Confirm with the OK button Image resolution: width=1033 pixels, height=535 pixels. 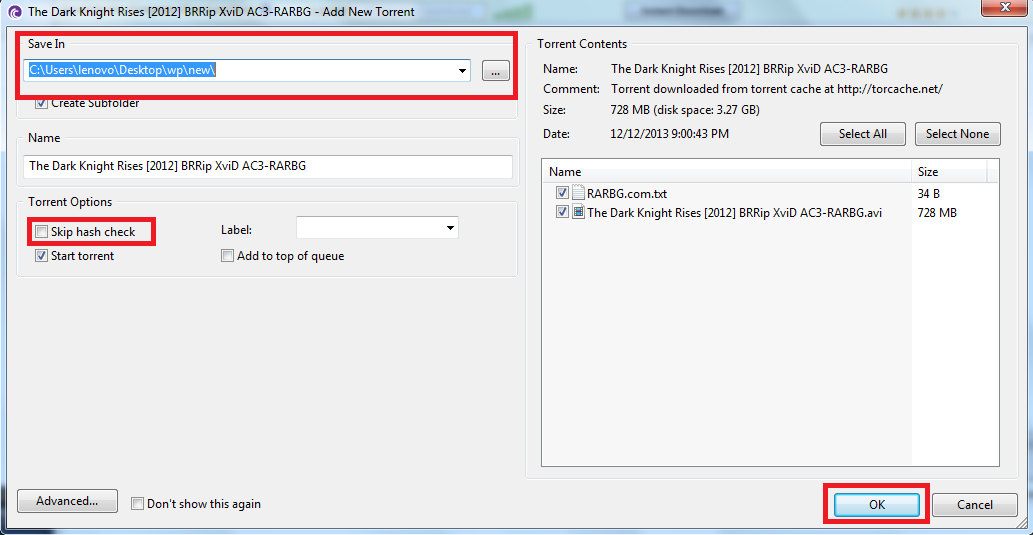tap(877, 505)
